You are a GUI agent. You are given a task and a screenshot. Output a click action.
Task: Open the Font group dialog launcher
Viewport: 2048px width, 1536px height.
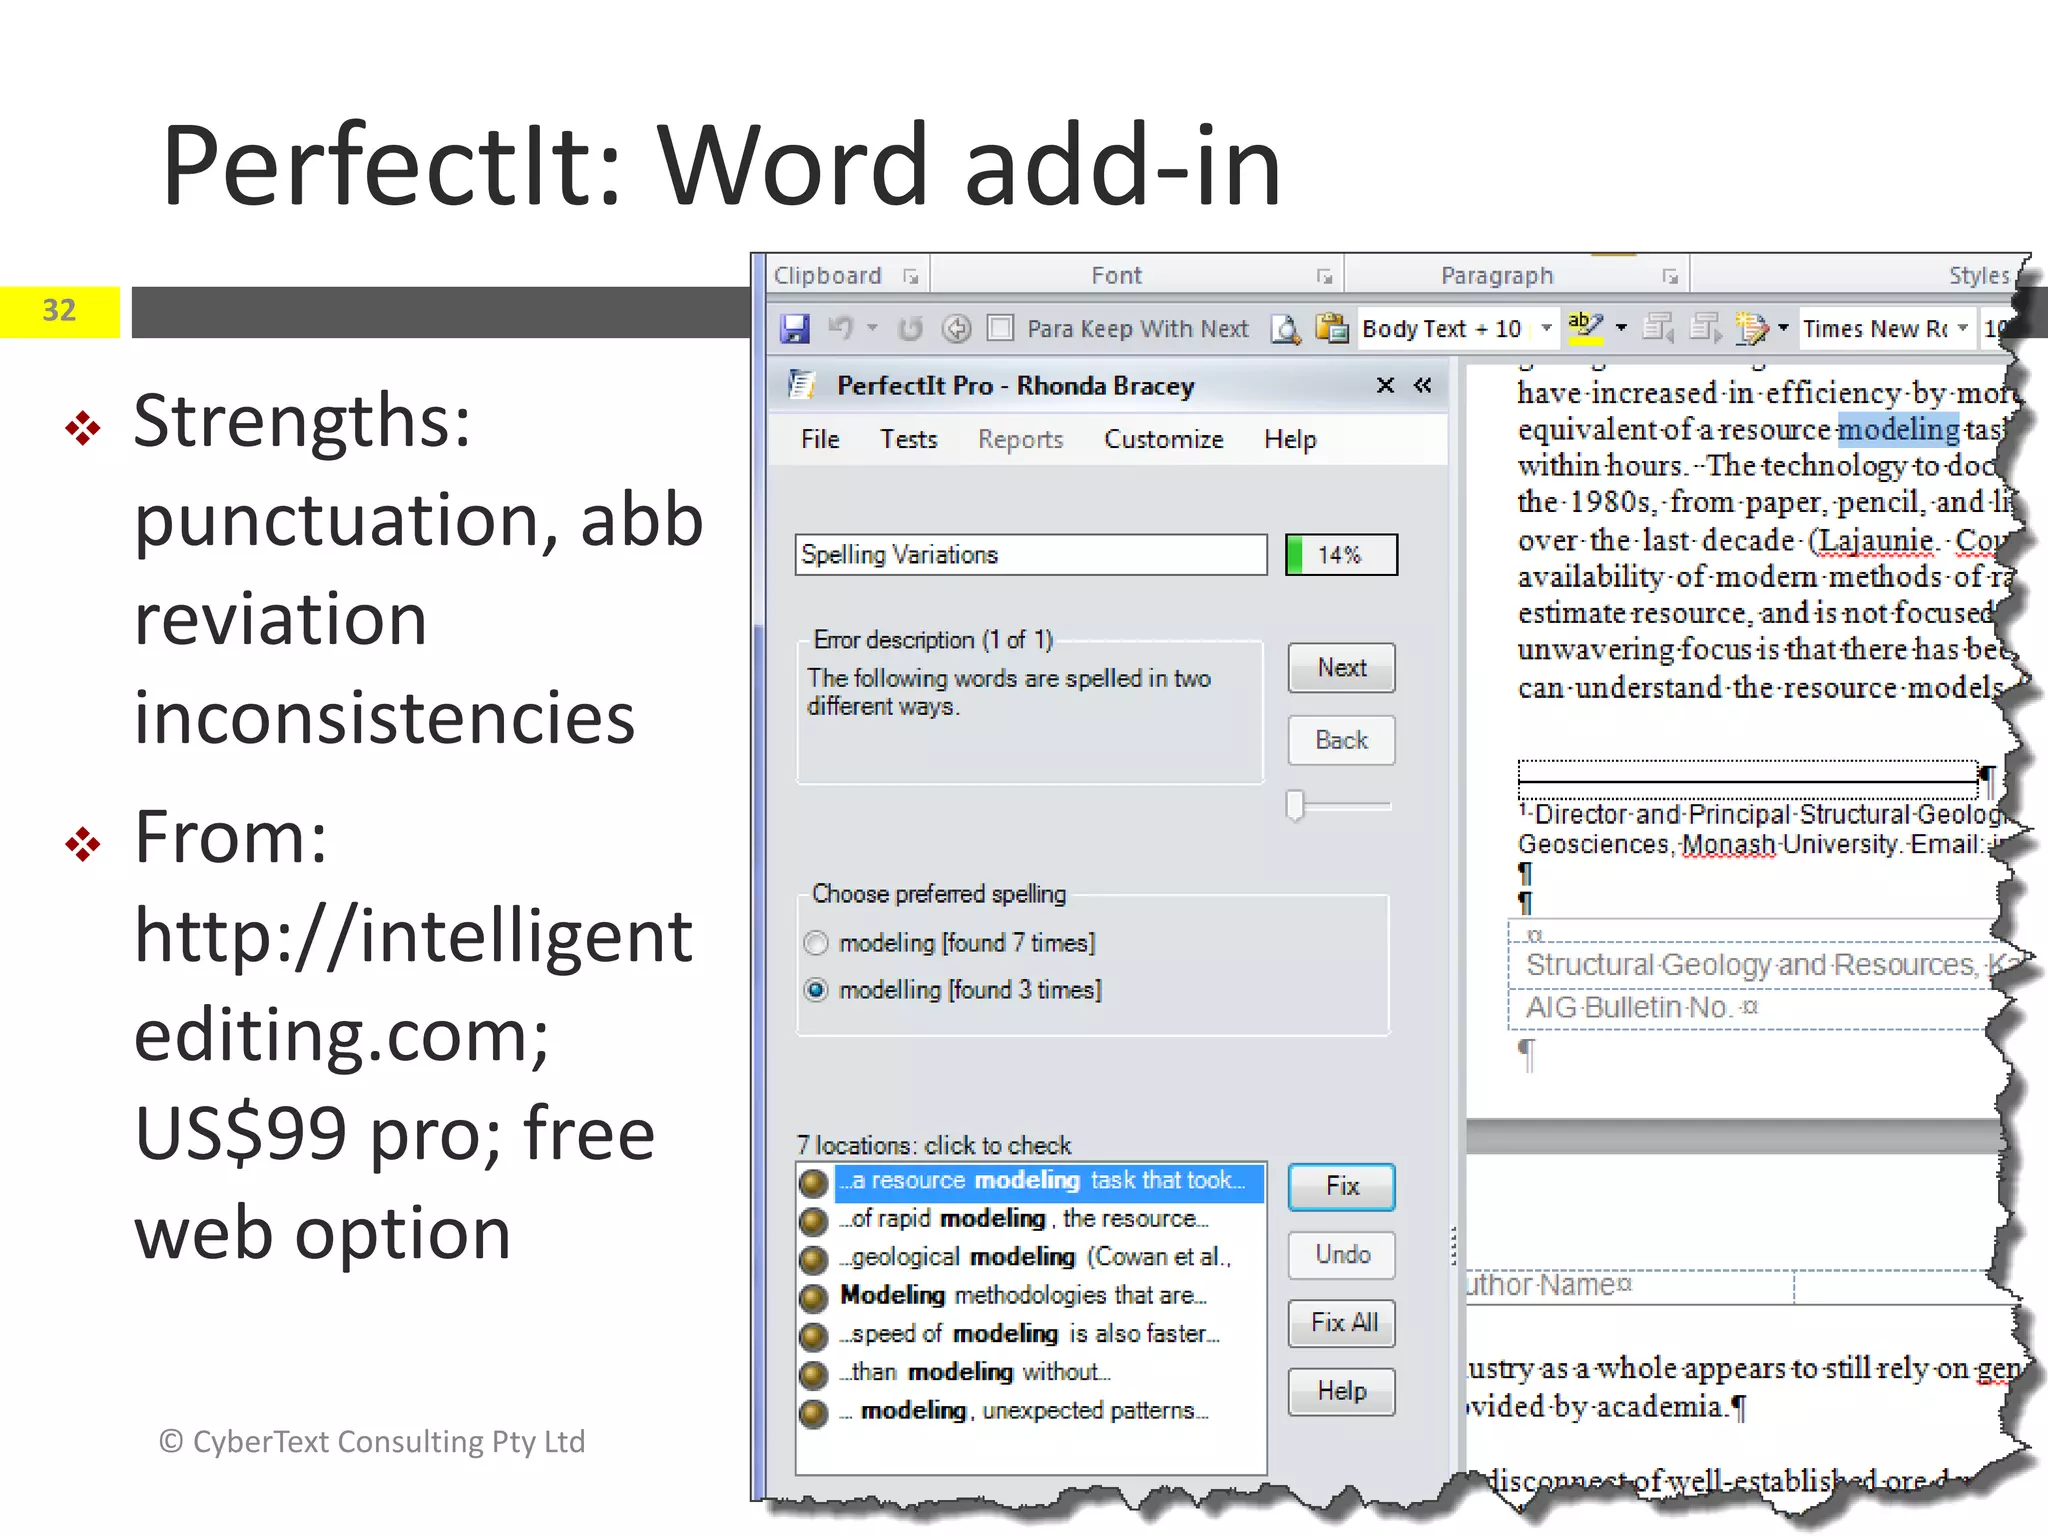click(x=1324, y=276)
